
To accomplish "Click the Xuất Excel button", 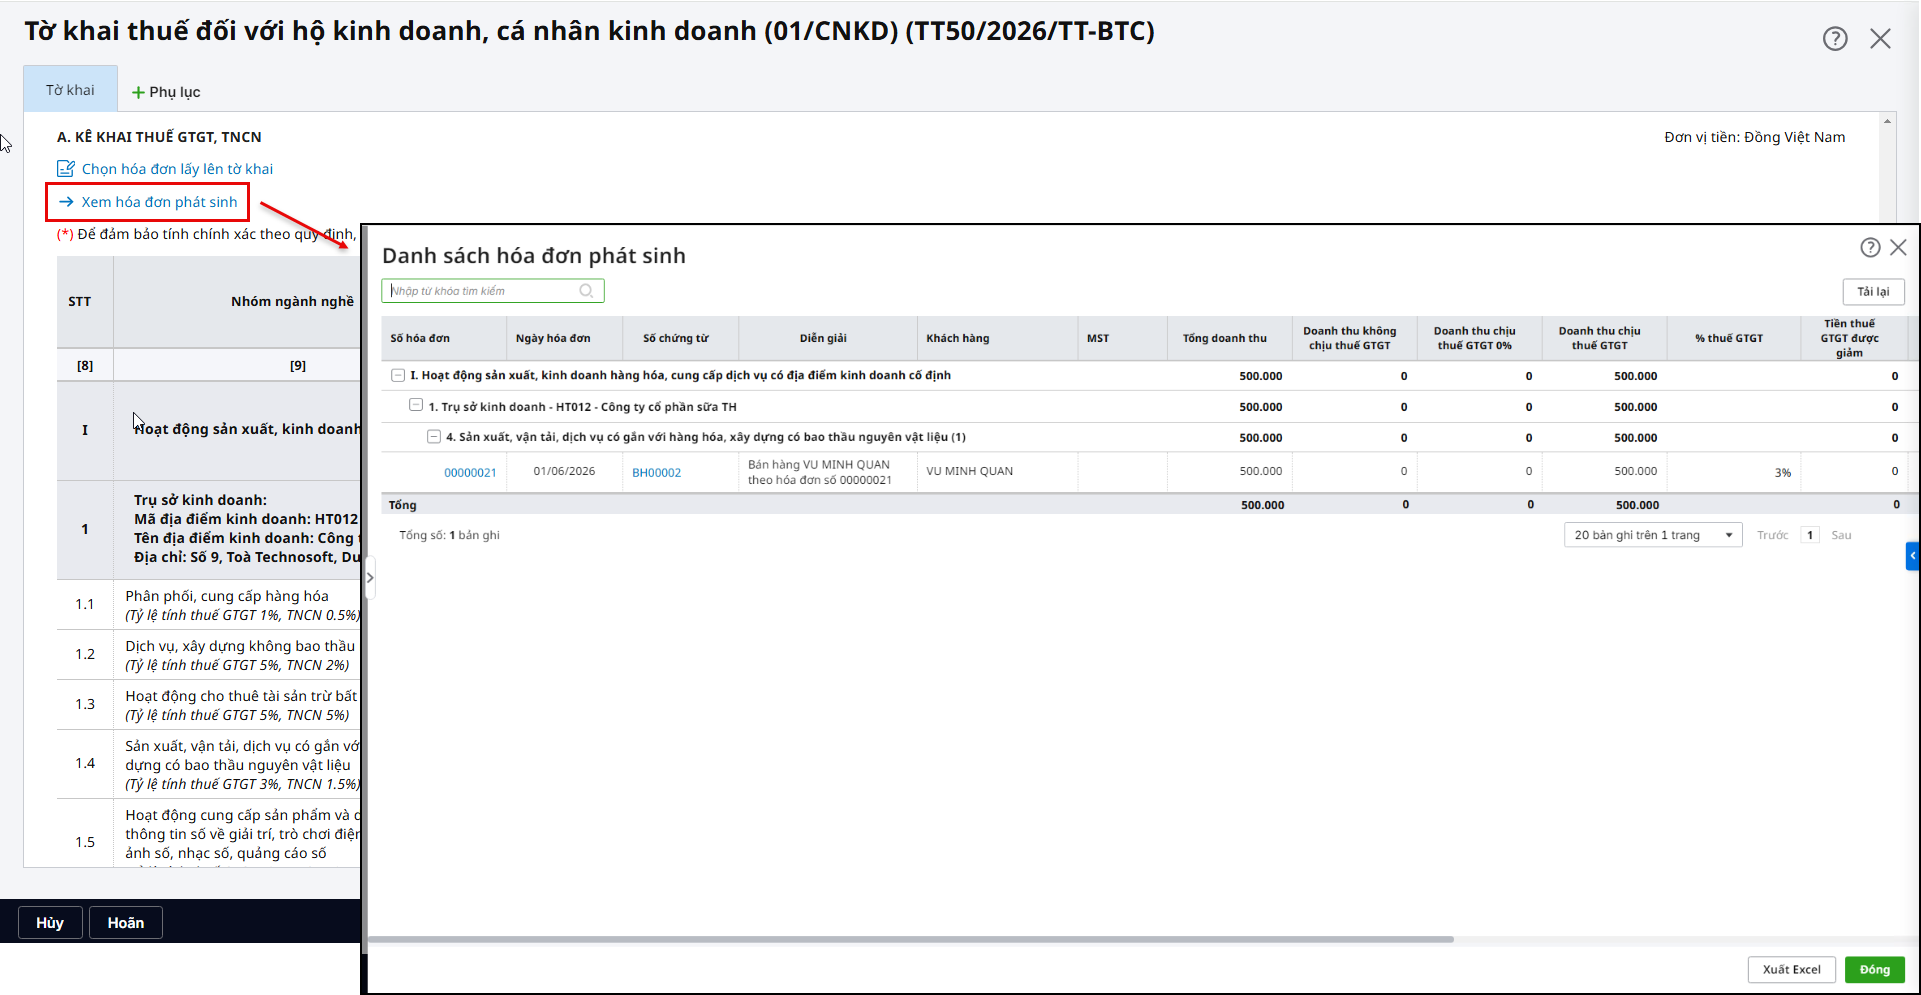I will (x=1791, y=970).
